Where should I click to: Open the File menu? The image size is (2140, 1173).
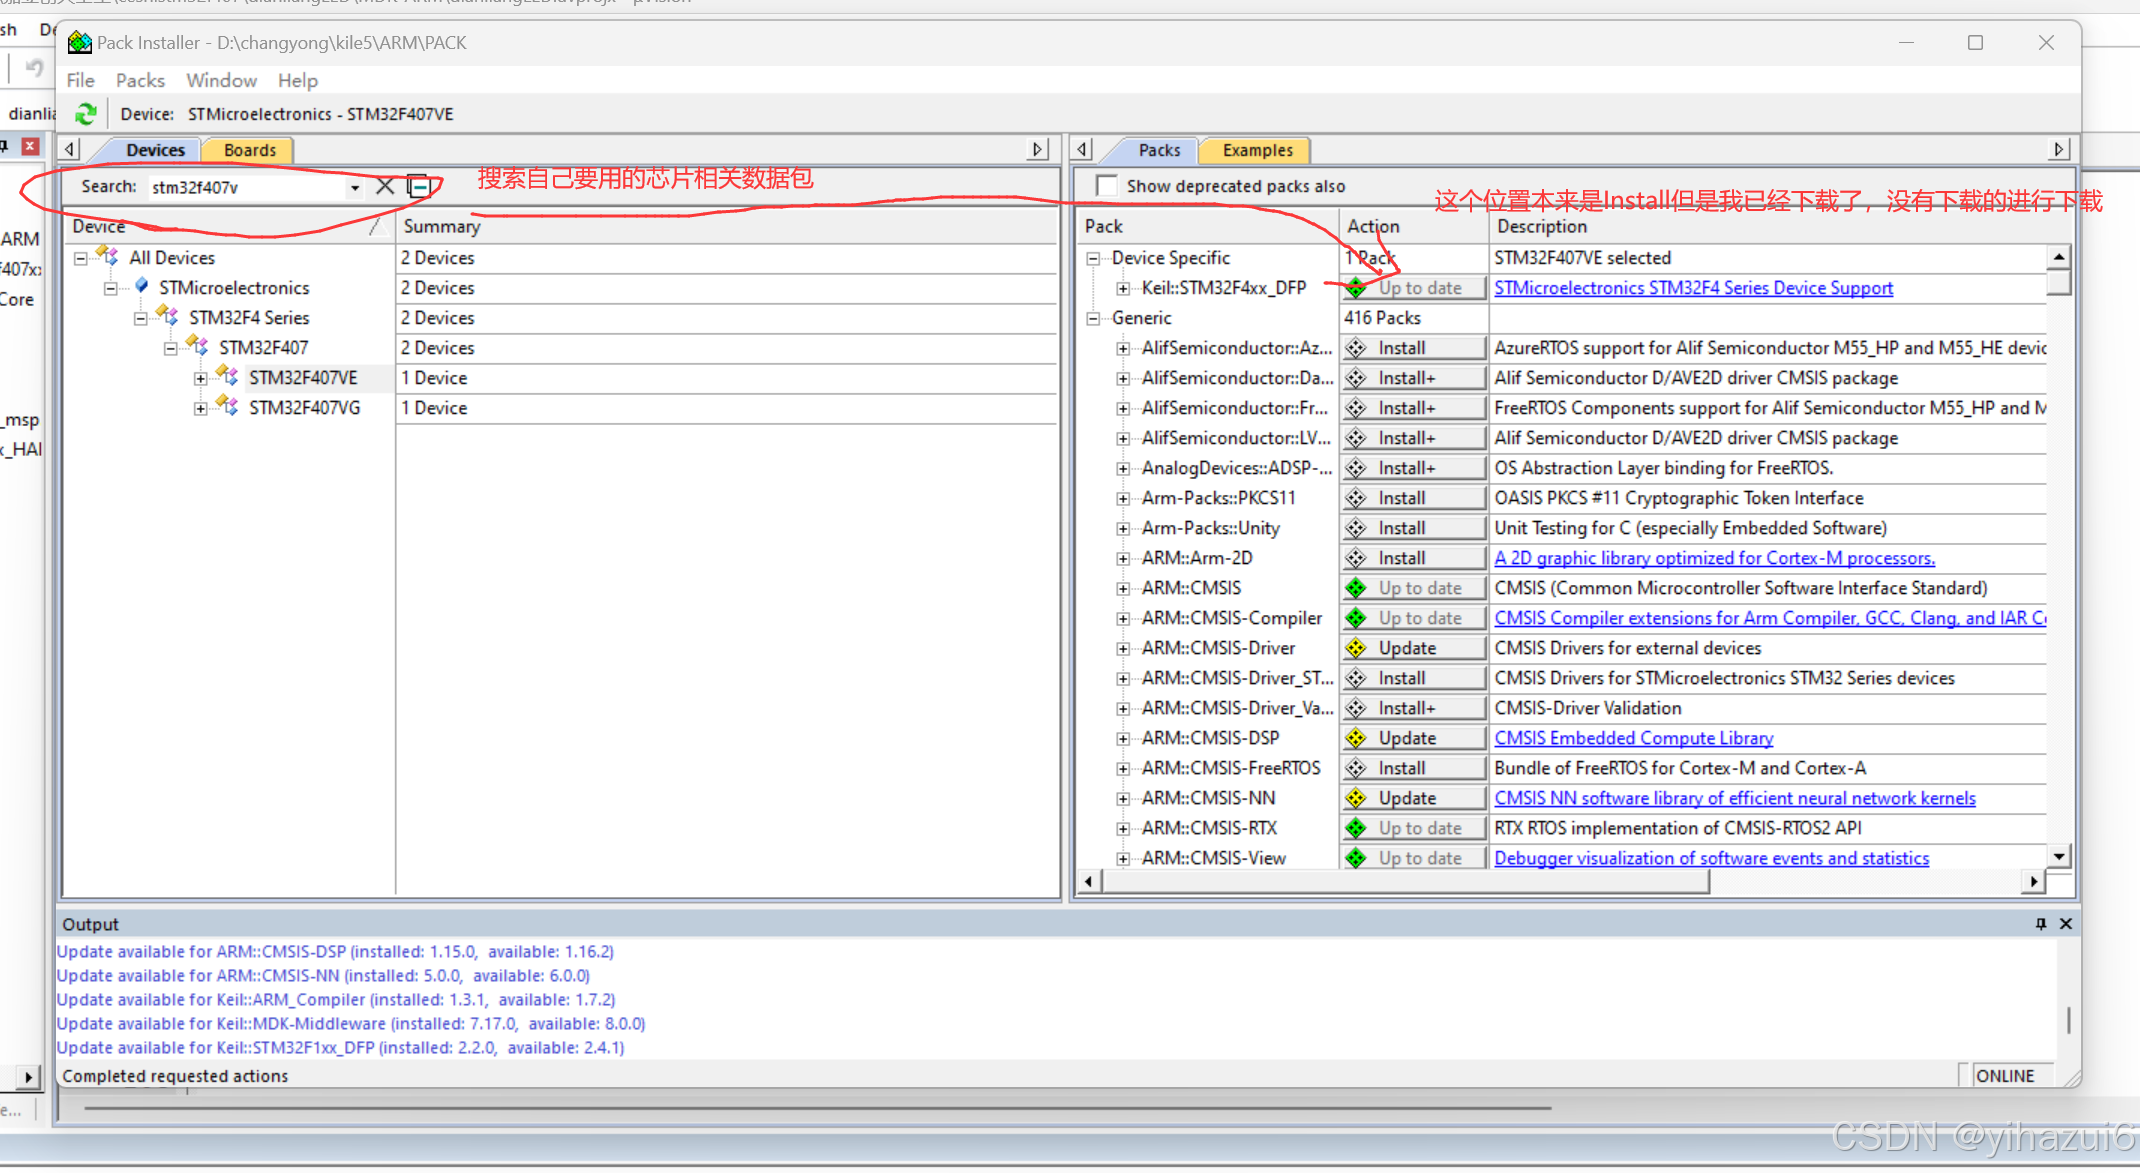(80, 80)
